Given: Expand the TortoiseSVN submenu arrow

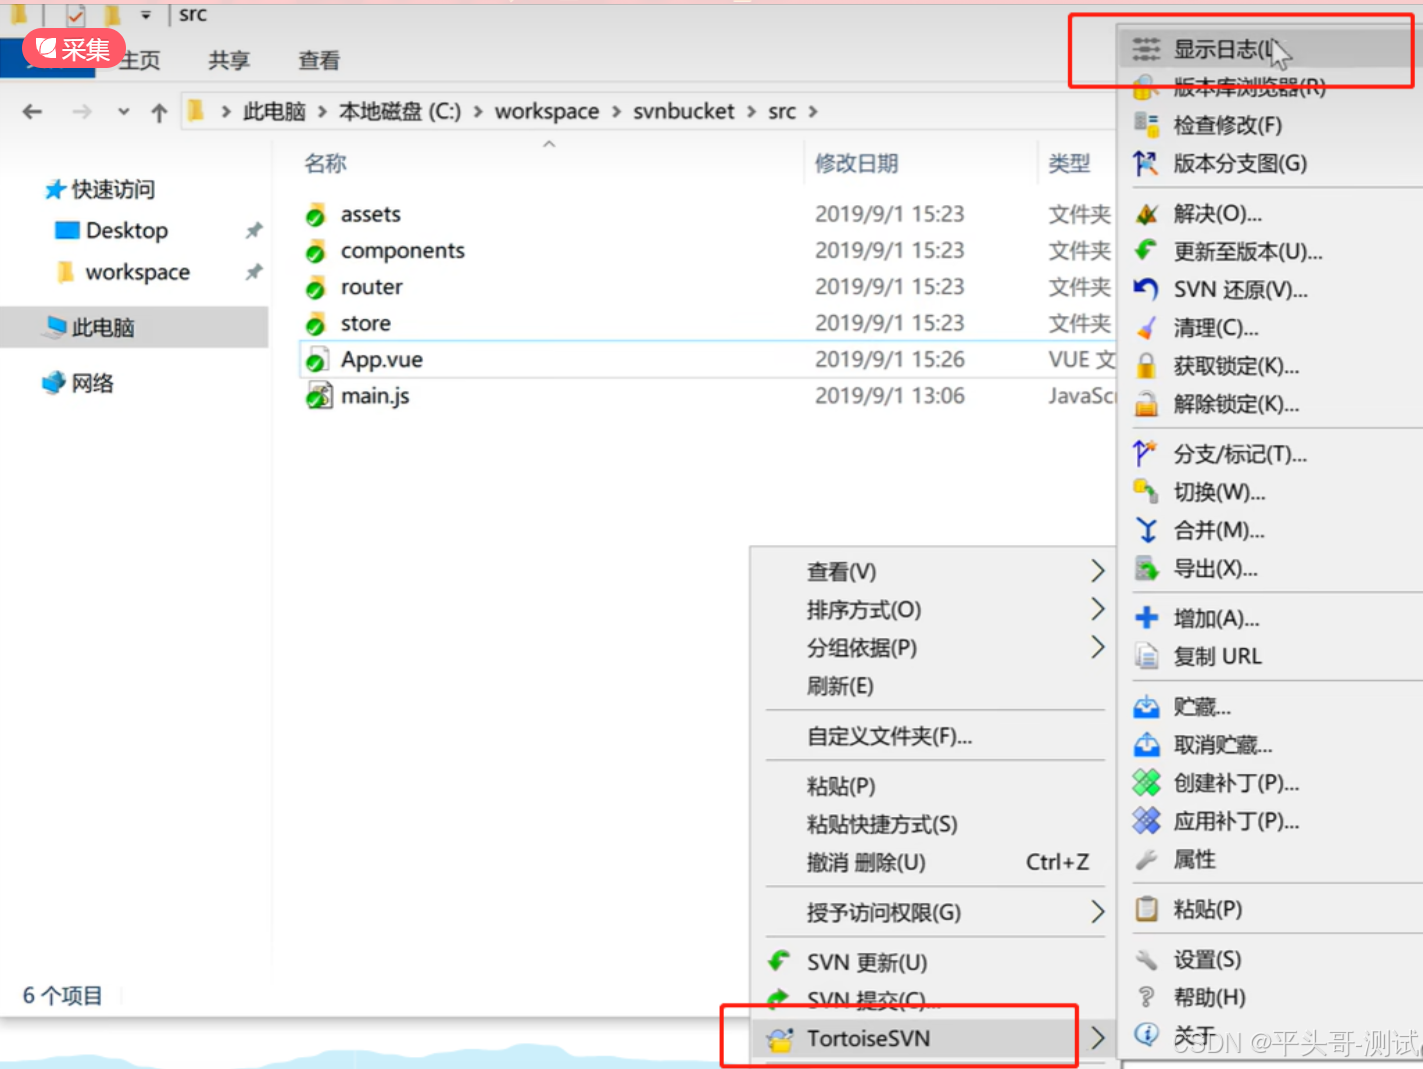Looking at the screenshot, I should (x=1097, y=1038).
